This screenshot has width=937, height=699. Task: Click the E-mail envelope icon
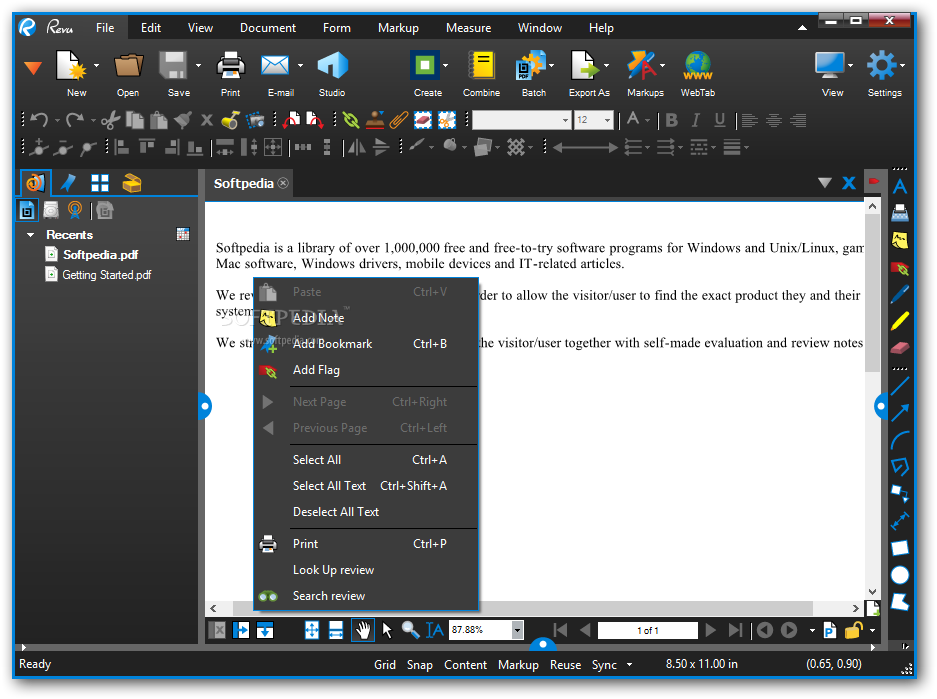[x=275, y=65]
